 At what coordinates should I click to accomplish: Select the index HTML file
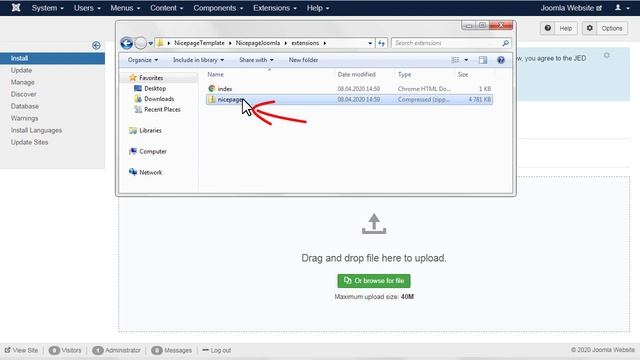349,89
